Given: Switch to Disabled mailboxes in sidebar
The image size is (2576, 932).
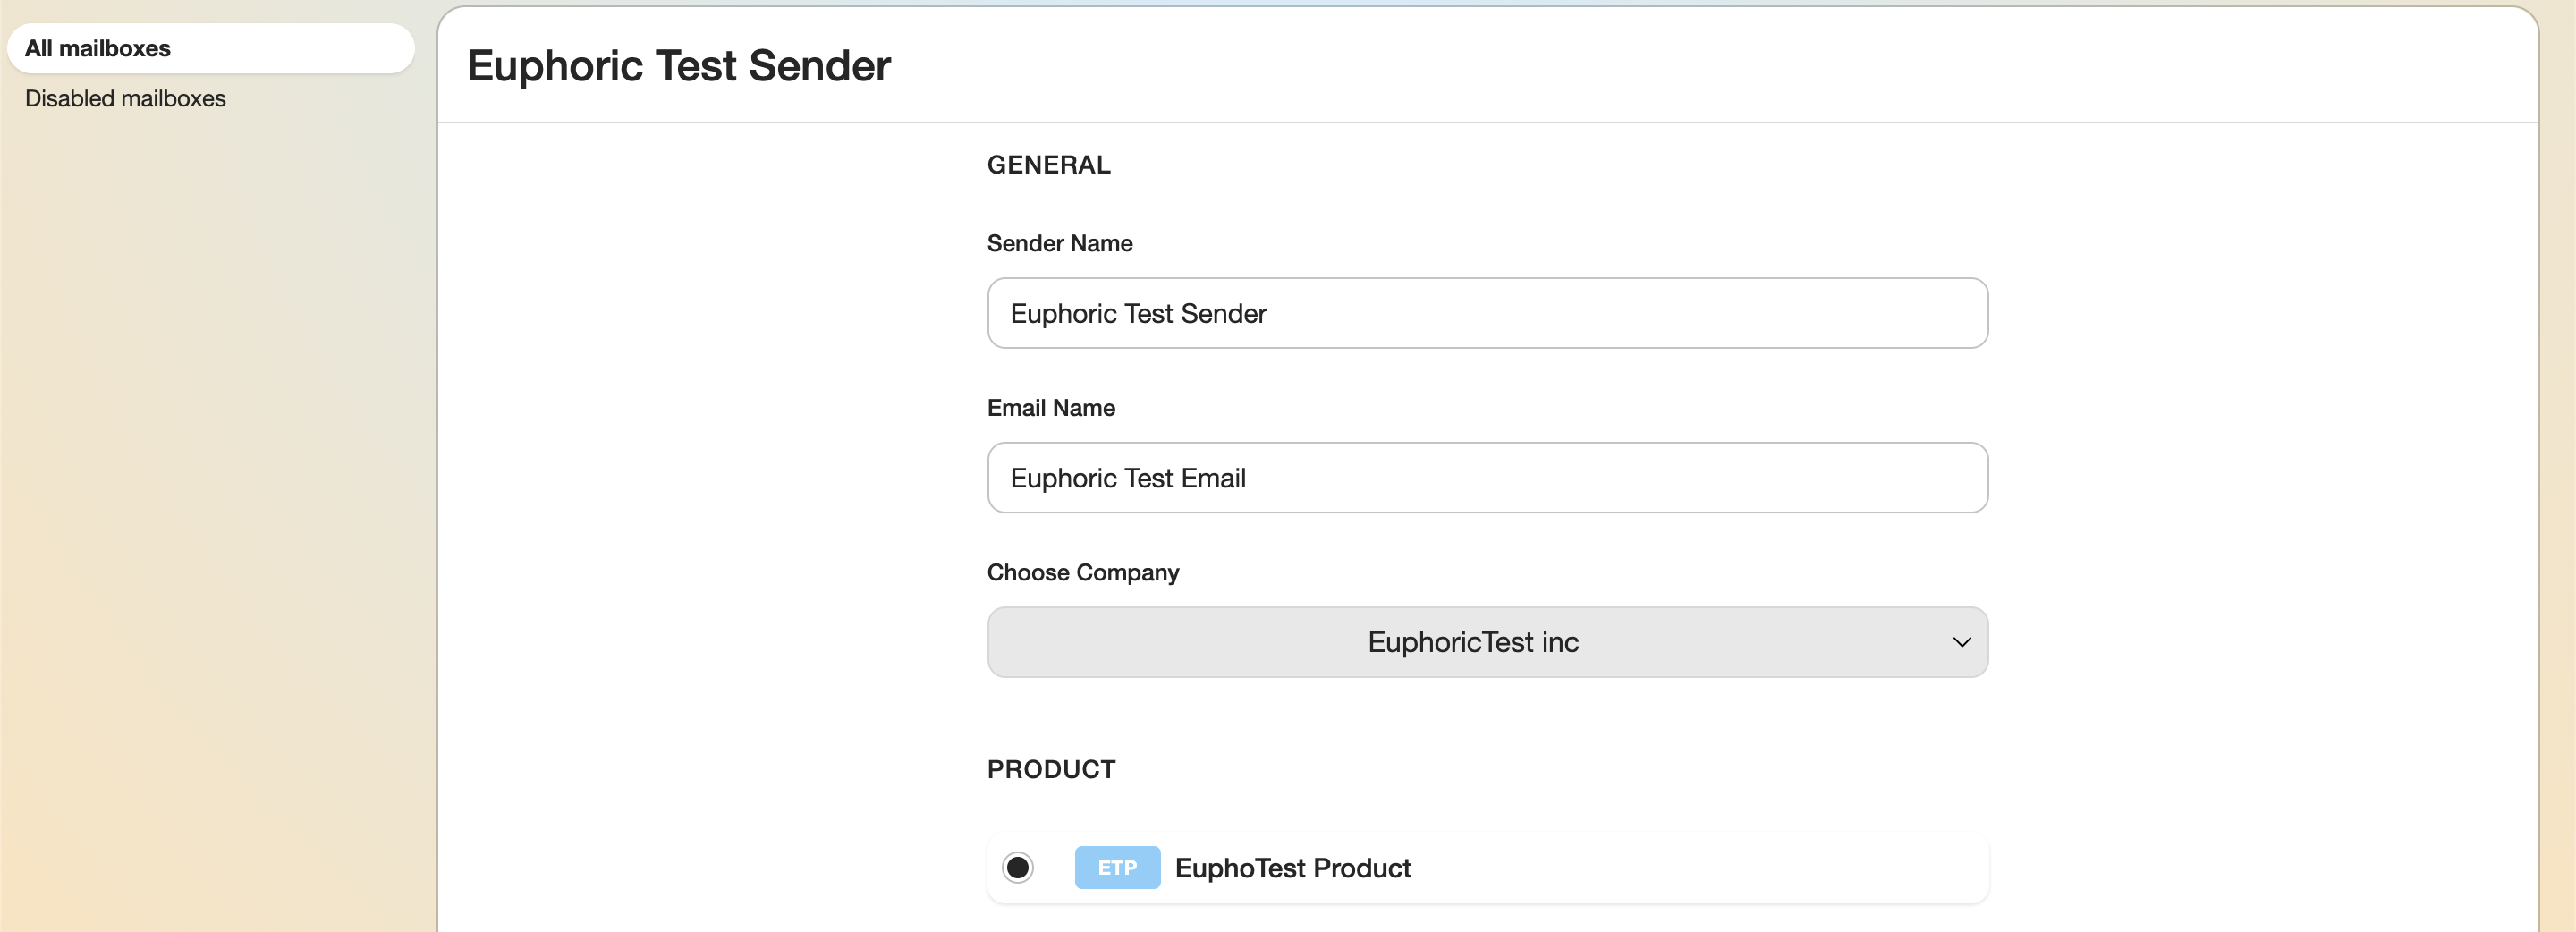Looking at the screenshot, I should point(125,98).
